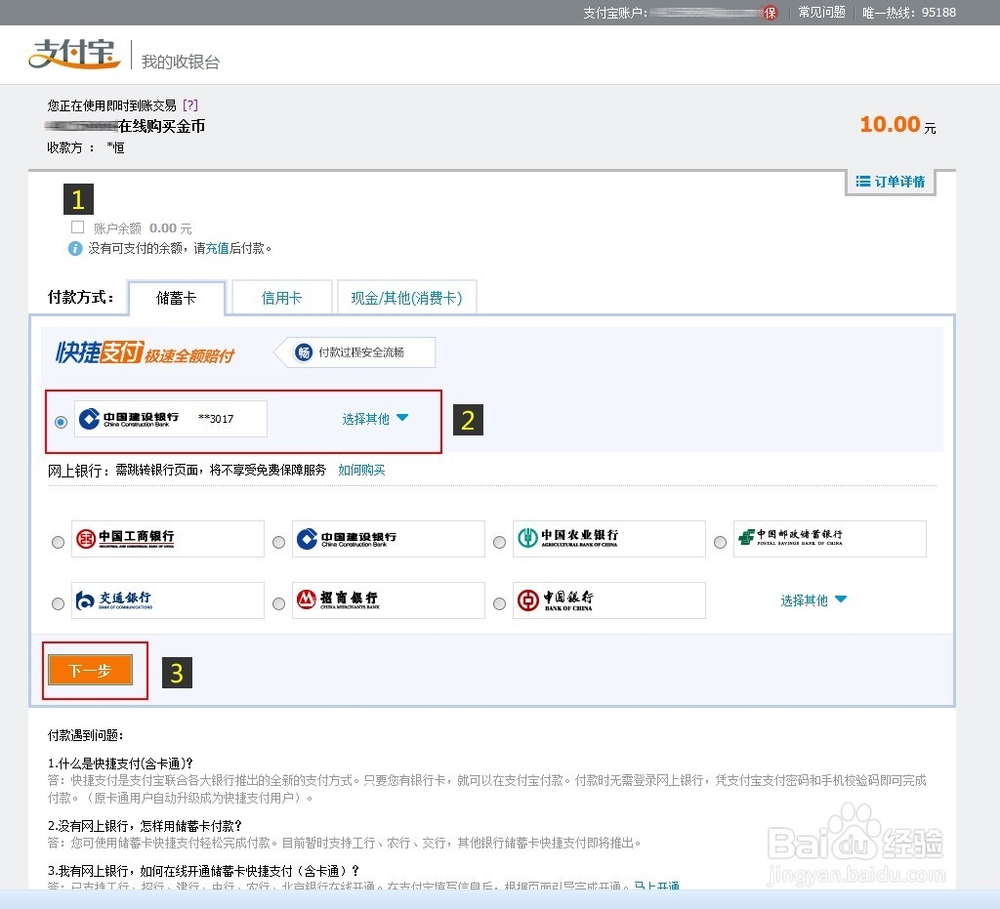Expand 选择其他 dropdown in the quick-pay row
The height and width of the screenshot is (909, 1000).
[x=375, y=419]
